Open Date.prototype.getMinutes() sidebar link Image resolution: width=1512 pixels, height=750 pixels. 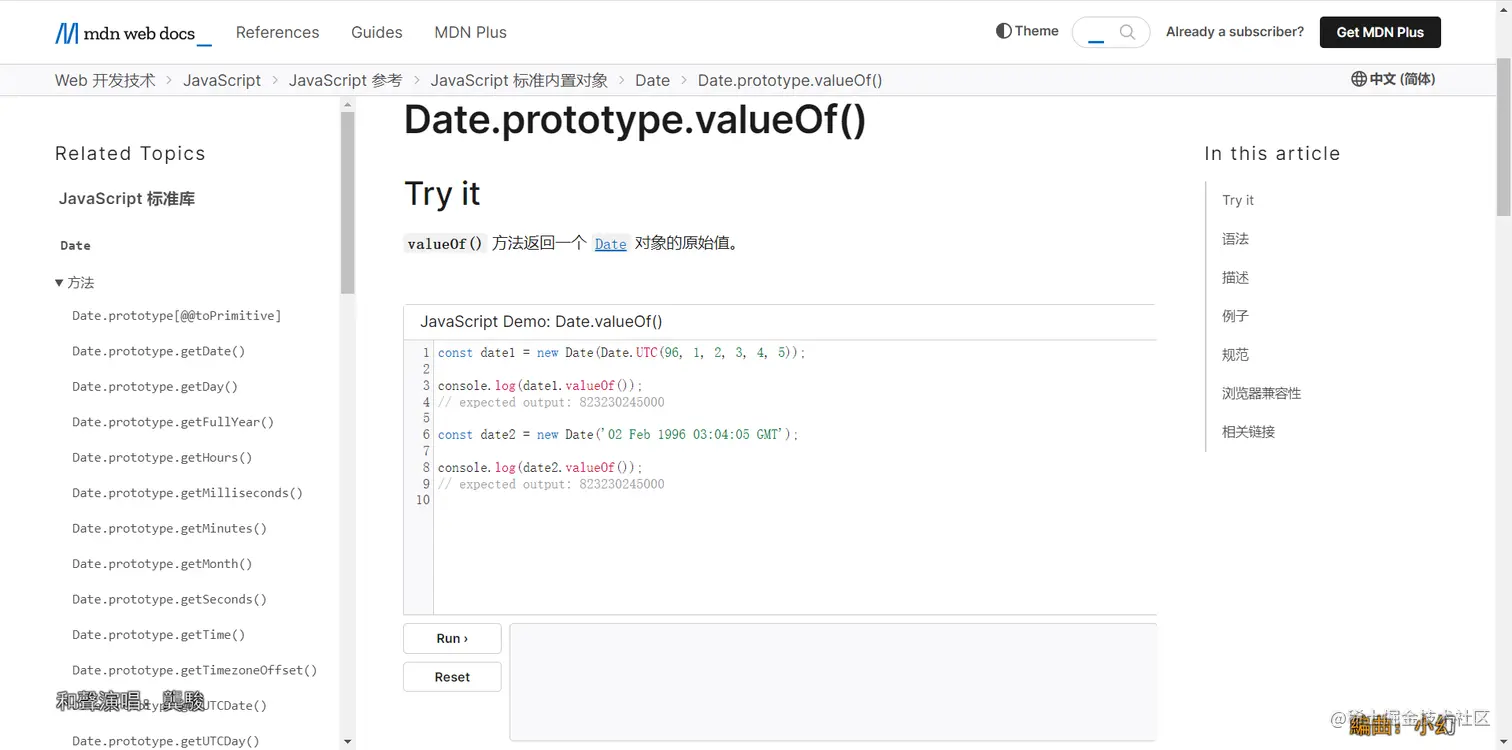tap(169, 528)
